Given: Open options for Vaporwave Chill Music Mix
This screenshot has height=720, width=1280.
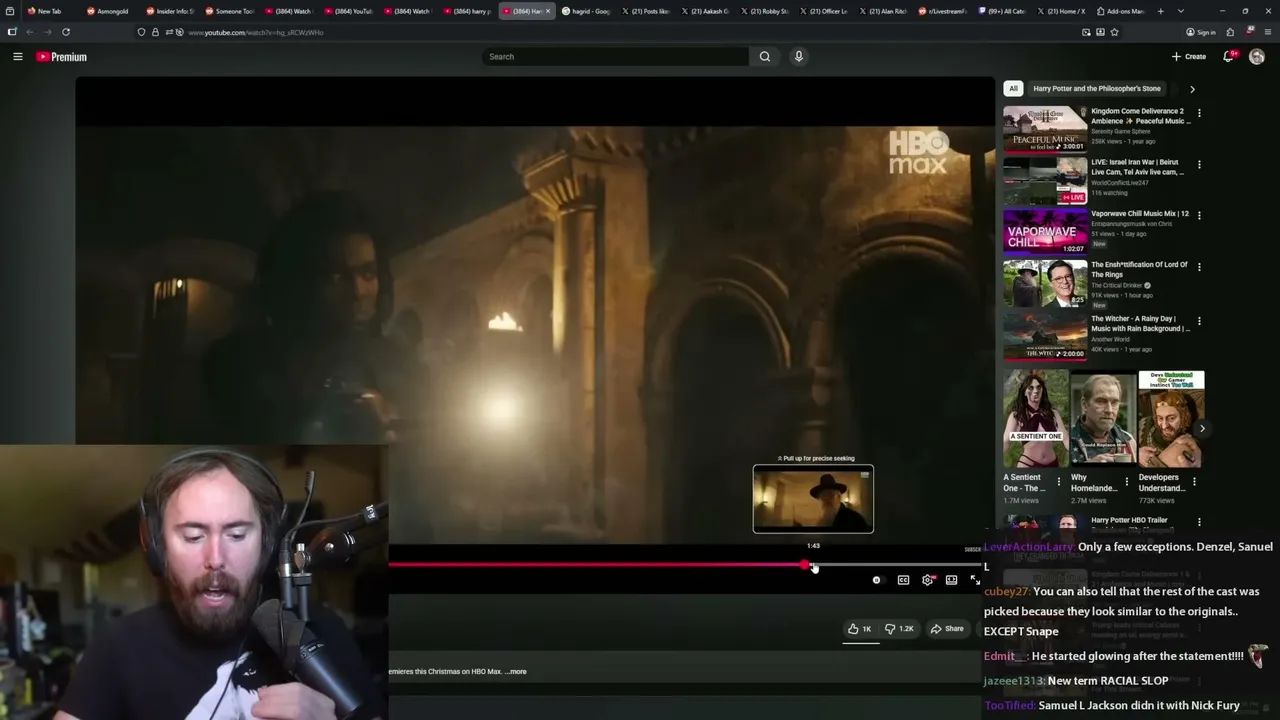Looking at the screenshot, I should pyautogui.click(x=1199, y=215).
